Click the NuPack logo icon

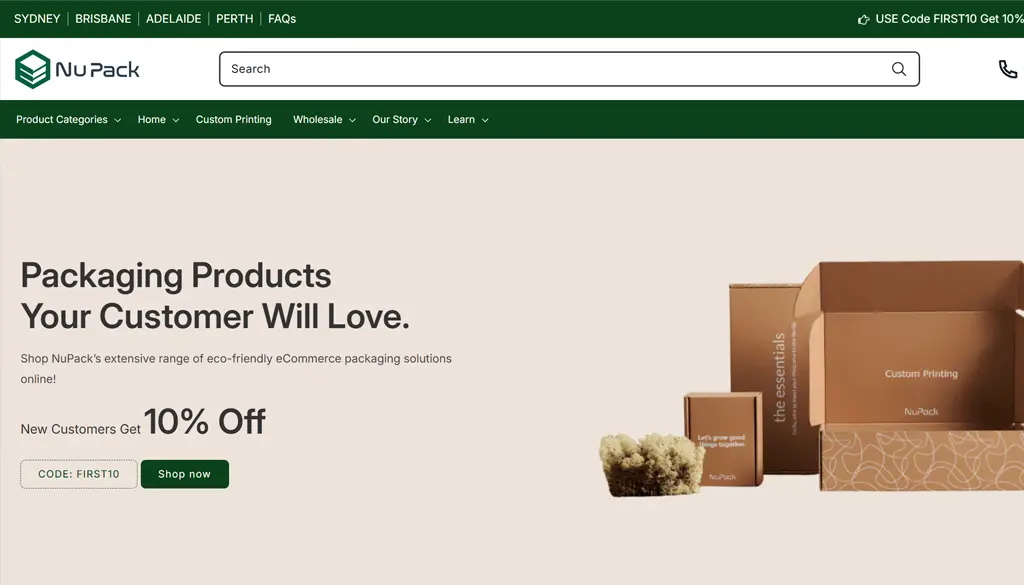click(33, 69)
